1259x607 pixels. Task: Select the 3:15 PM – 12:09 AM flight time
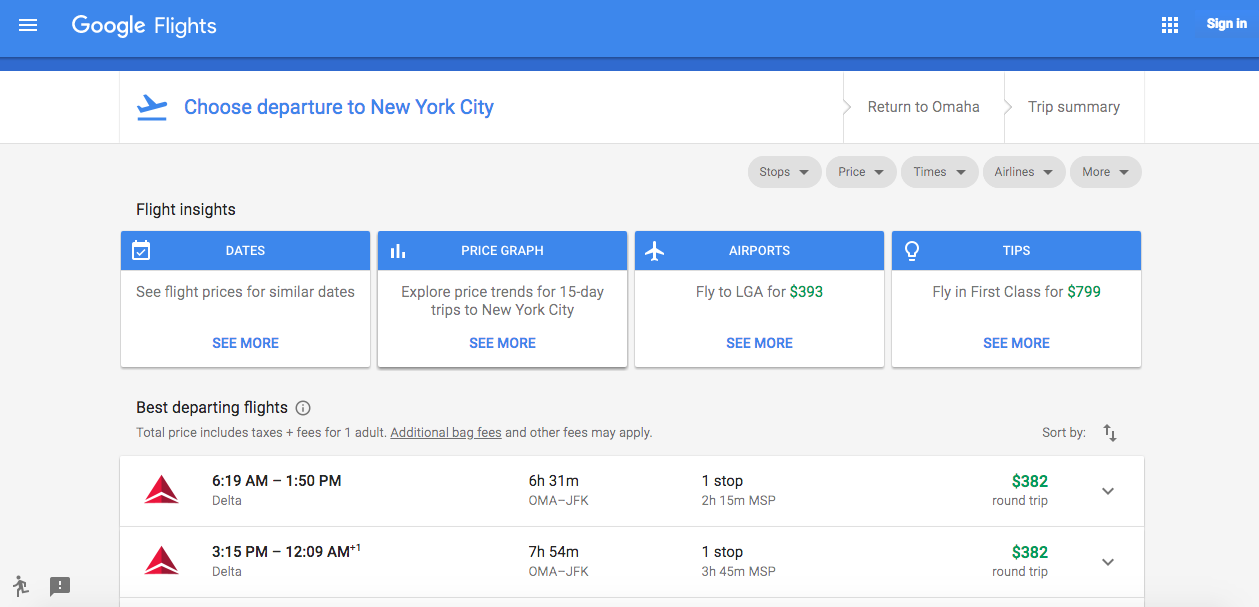pos(286,551)
